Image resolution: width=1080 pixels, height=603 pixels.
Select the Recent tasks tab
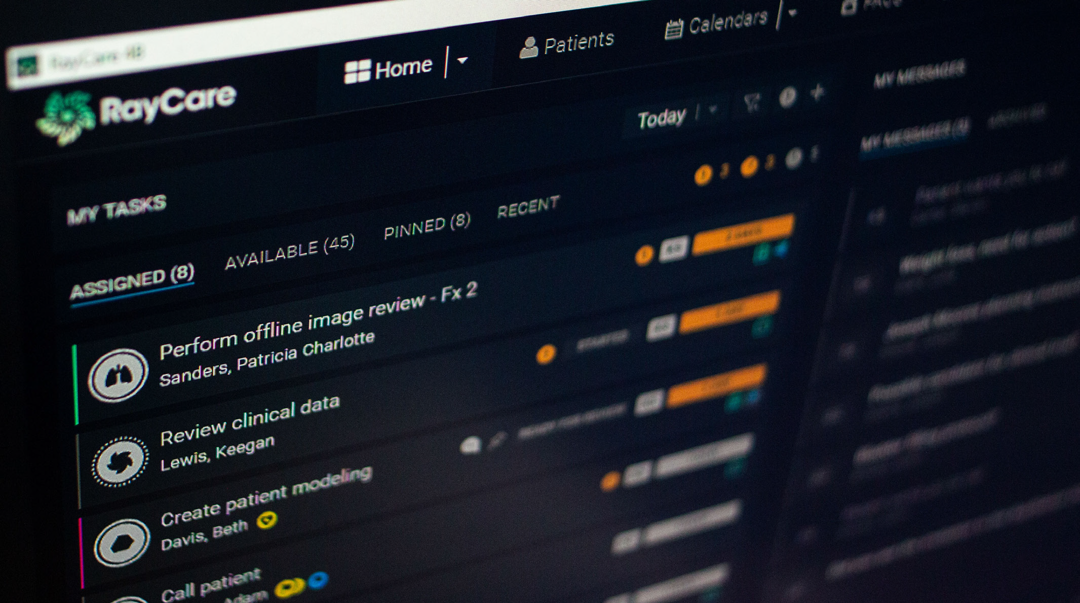click(x=528, y=207)
